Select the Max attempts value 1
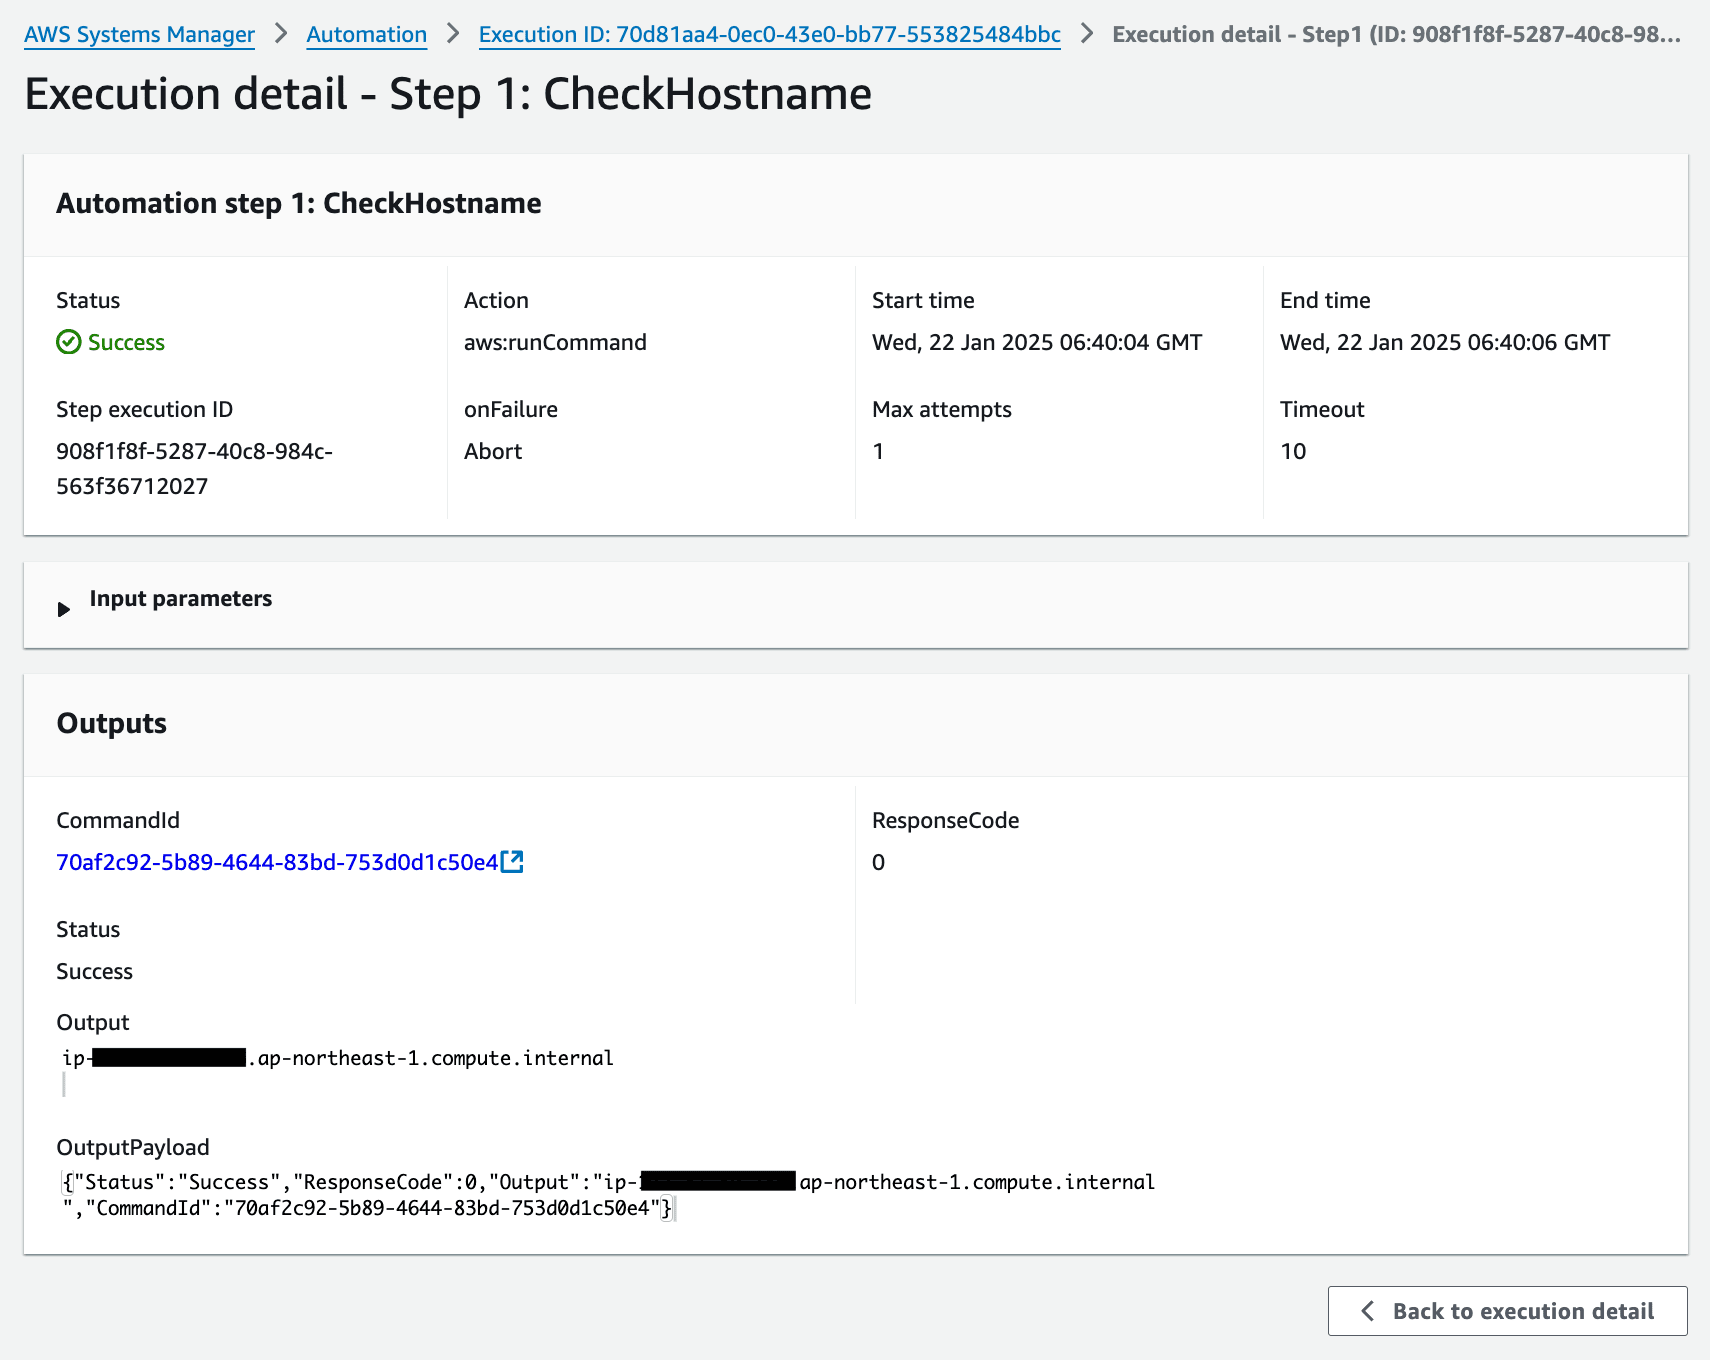 [878, 451]
